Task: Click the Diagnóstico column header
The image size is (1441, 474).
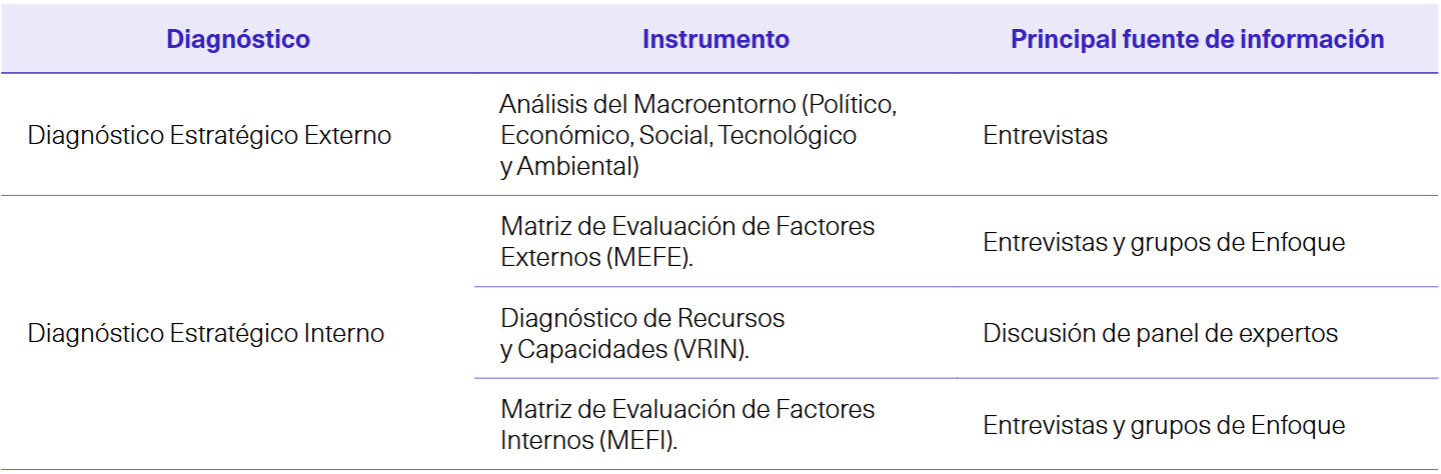Action: pos(238,39)
